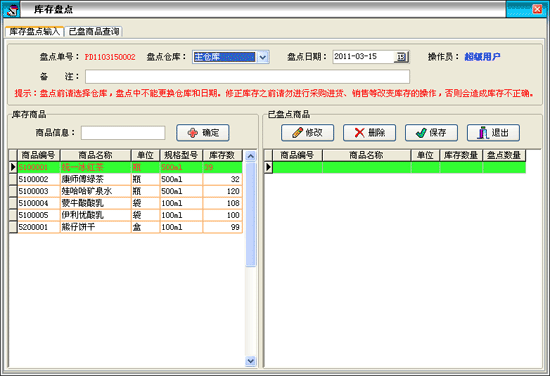This screenshot has width=550, height=376.
Task: Click scroll down arrow of inventory list
Action: point(250,361)
